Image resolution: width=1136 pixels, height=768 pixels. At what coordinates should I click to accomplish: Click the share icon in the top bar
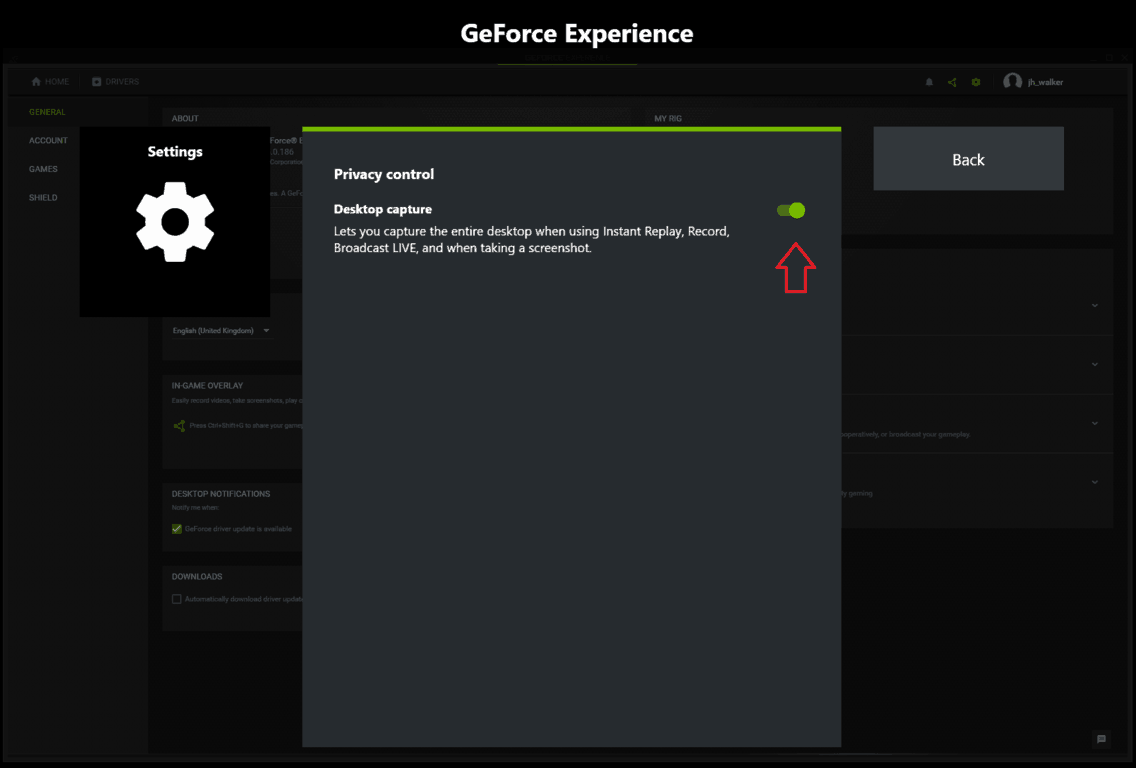(x=952, y=82)
